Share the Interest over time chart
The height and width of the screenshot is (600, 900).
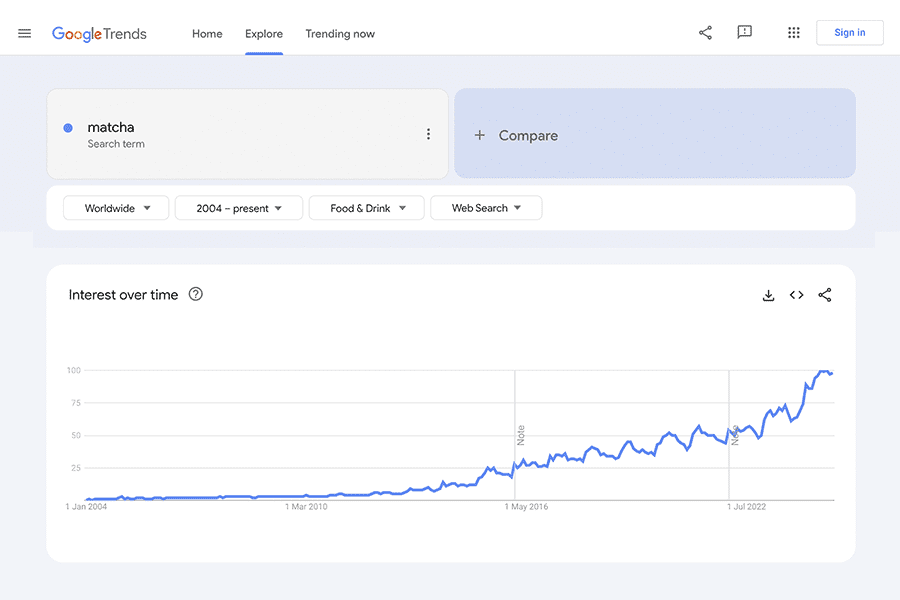[825, 295]
